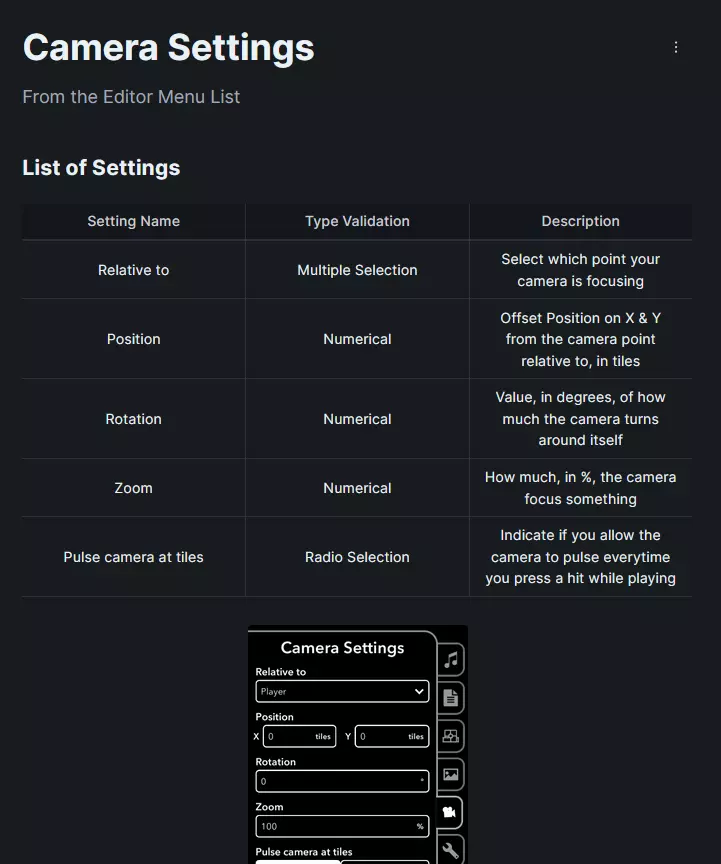Expand the Relative to Player dropdown
This screenshot has width=721, height=864.
coord(342,691)
